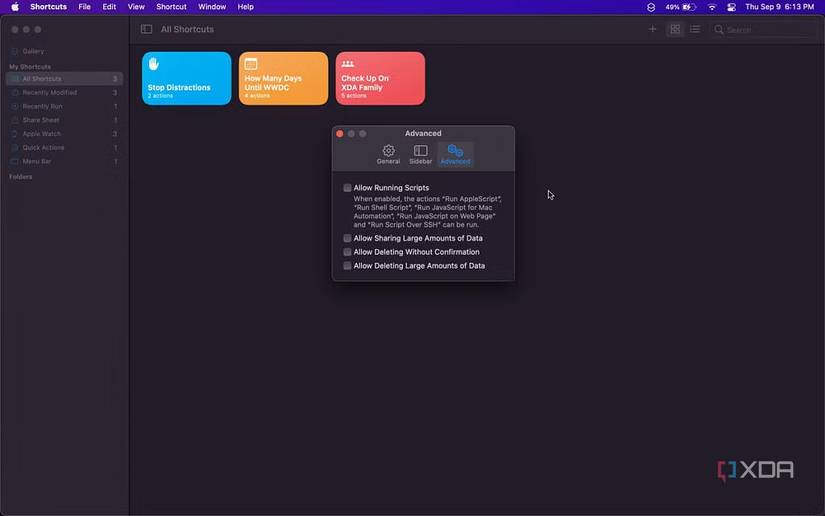Viewport: 825px width, 516px height.
Task: Open the Stop Distractions shortcut card
Action: [186, 78]
